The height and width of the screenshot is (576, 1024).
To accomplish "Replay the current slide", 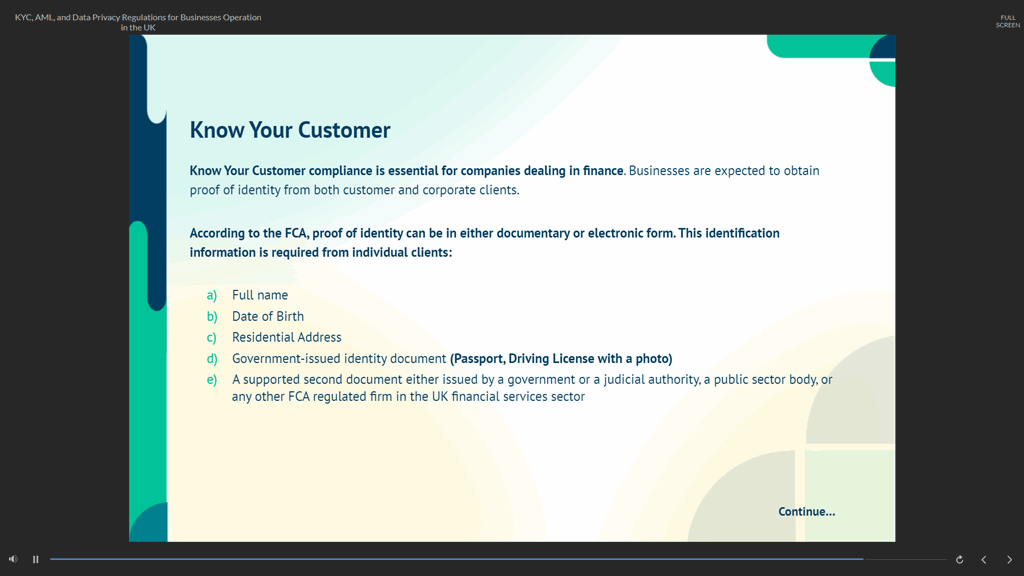I will pyautogui.click(x=959, y=560).
